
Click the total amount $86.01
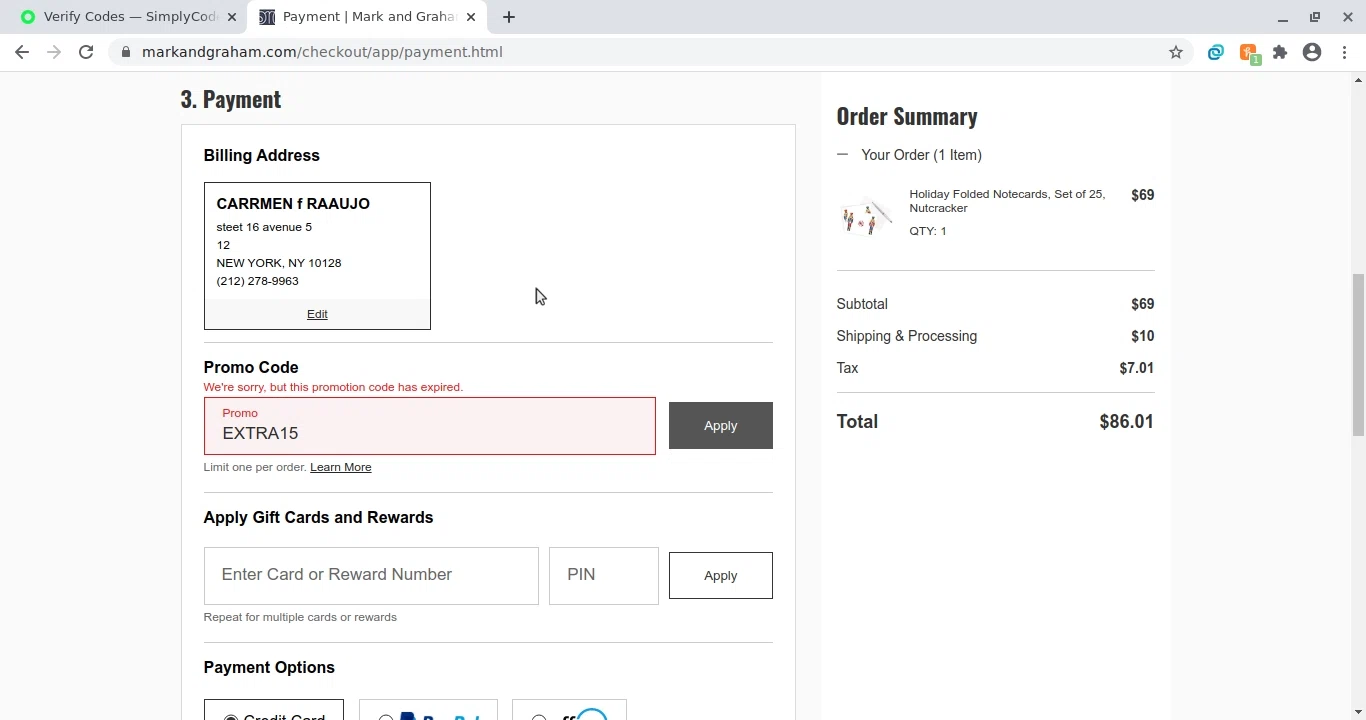[x=1126, y=422]
